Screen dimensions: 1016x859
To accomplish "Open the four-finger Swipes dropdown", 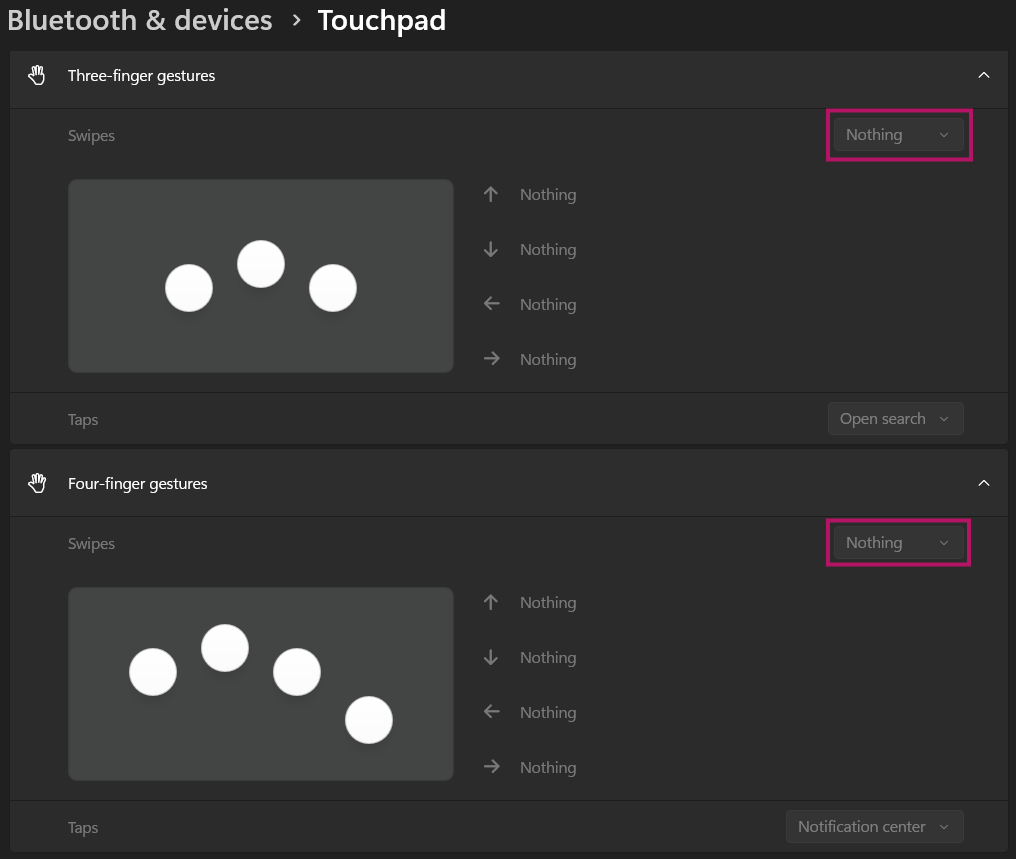I will click(898, 543).
